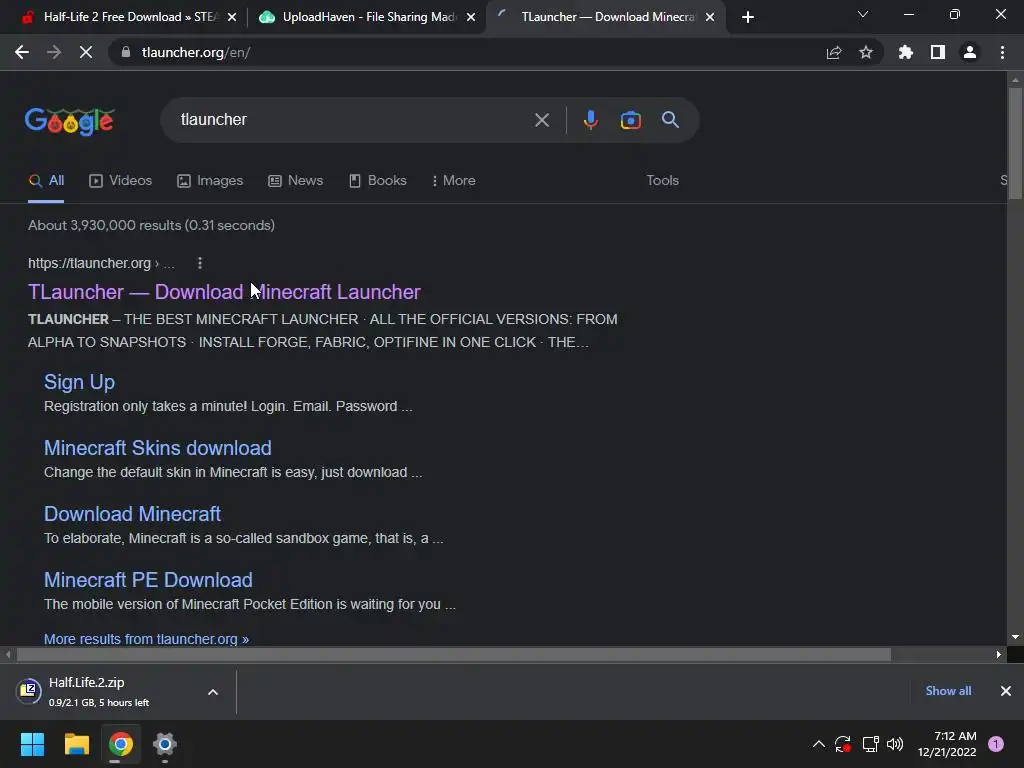Screen dimensions: 1024x768
Task: Open the tab search dropdown arrow
Action: point(863,14)
